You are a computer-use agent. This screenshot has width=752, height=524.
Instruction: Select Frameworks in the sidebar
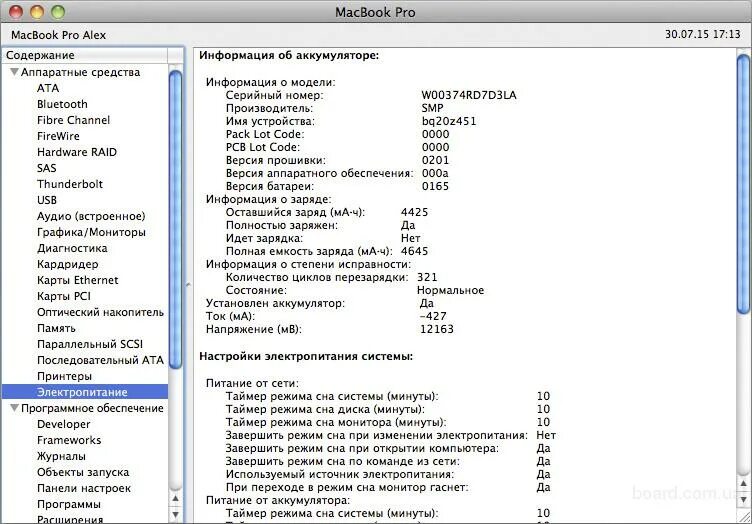[69, 440]
